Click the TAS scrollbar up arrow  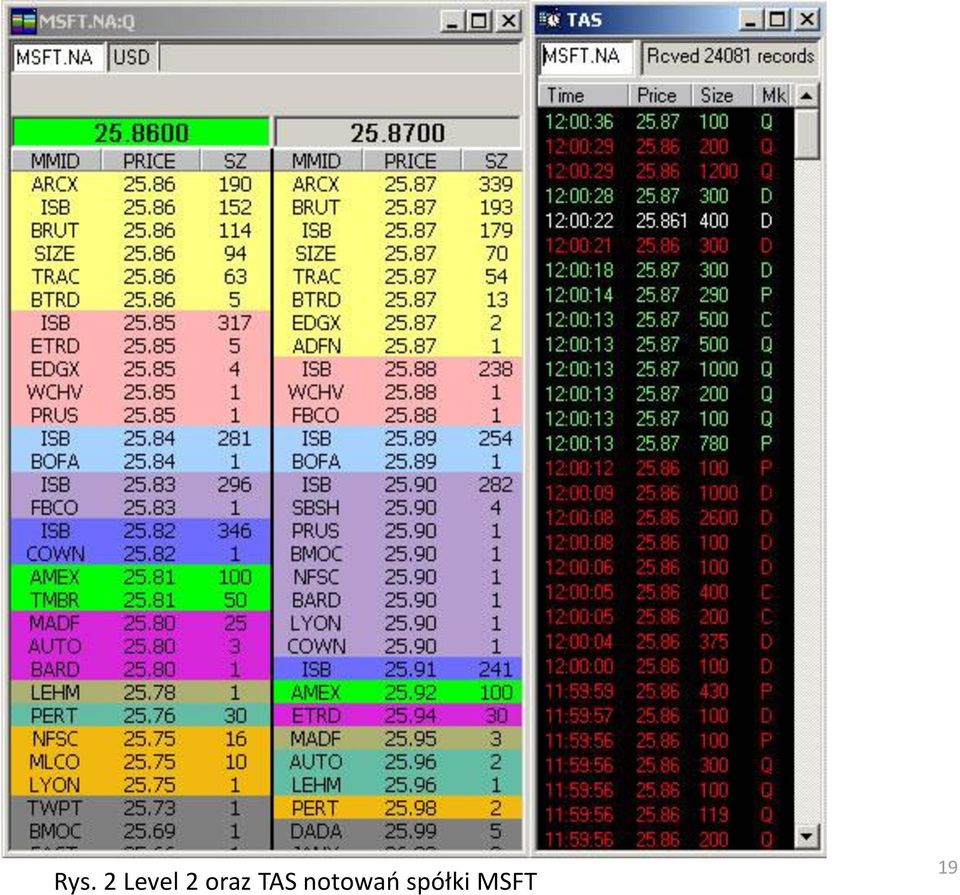807,95
